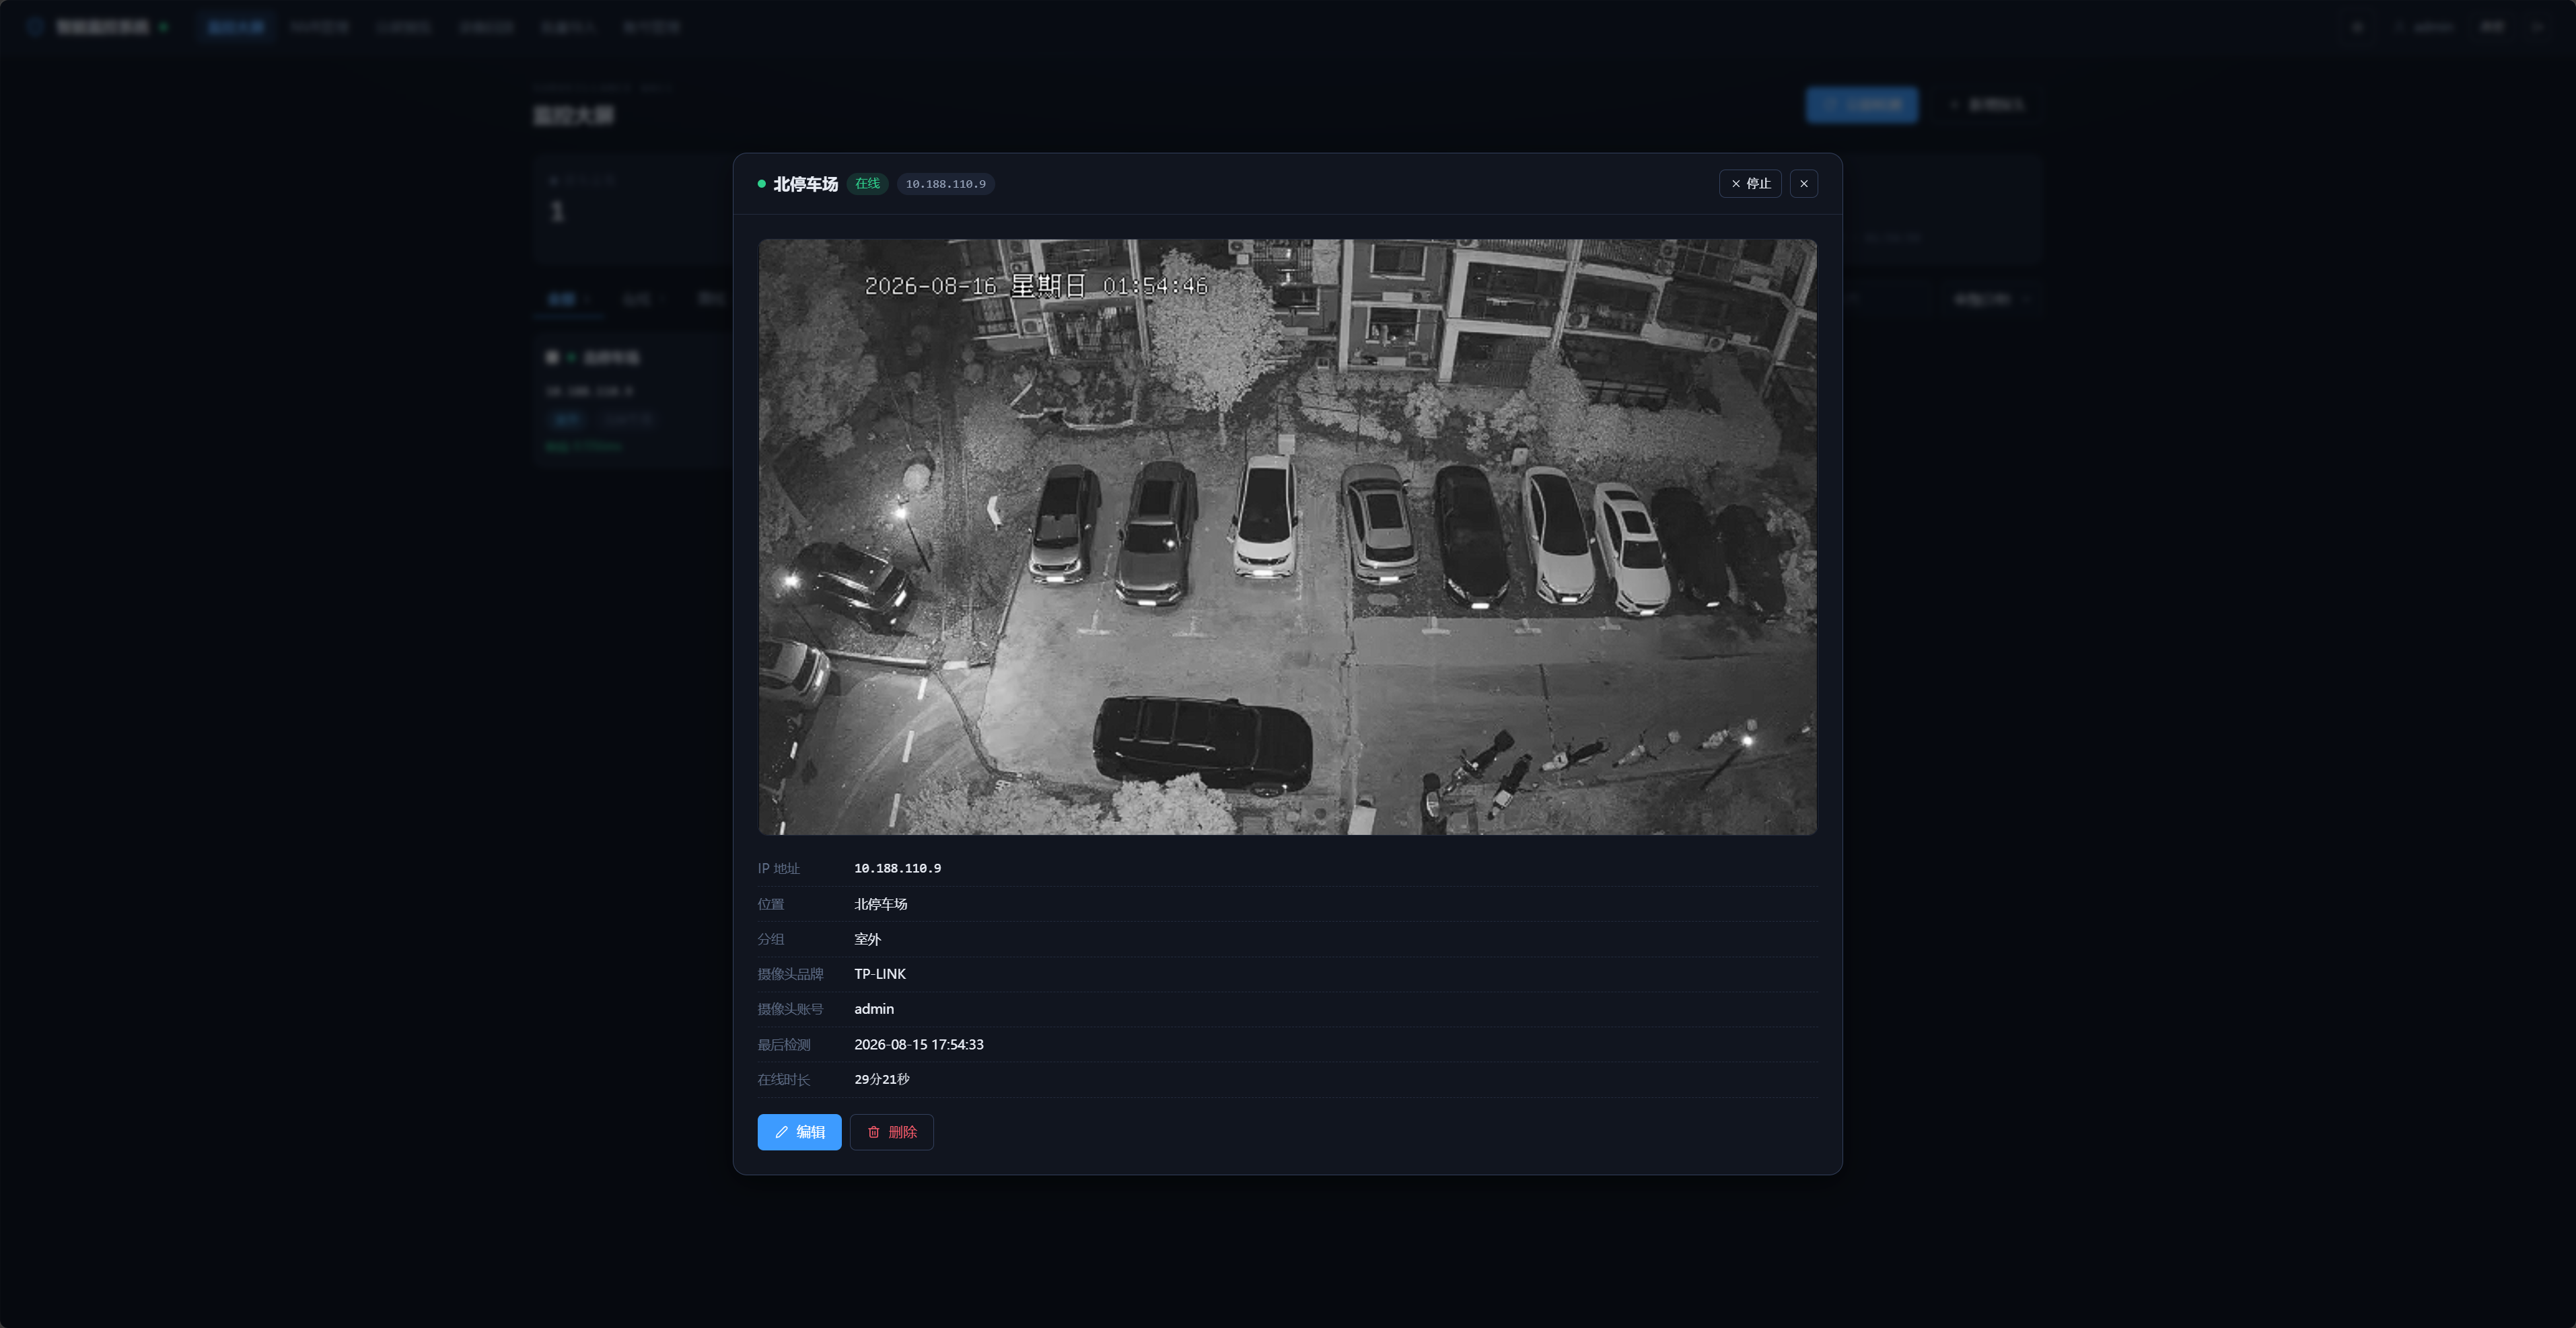The image size is (2576, 1328).
Task: Click the 编辑 edit button
Action: point(799,1132)
